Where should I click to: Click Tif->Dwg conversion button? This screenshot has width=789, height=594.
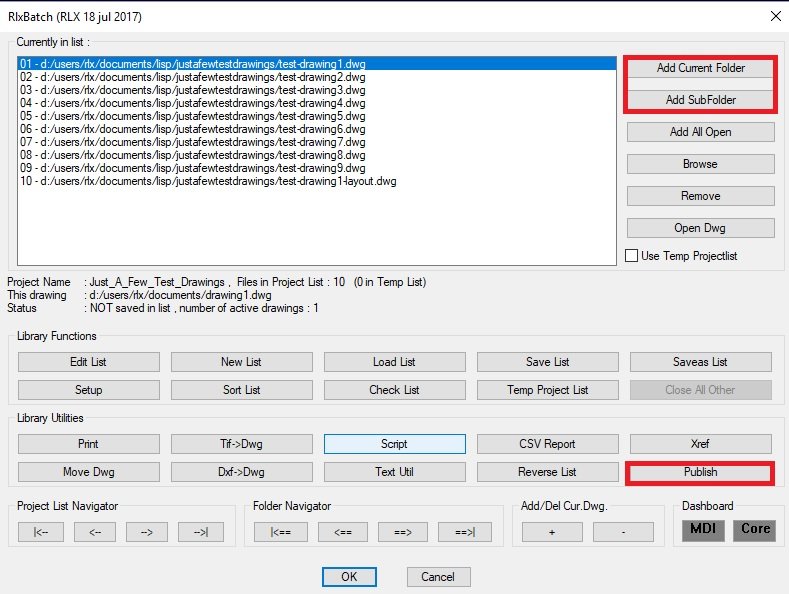pos(242,444)
